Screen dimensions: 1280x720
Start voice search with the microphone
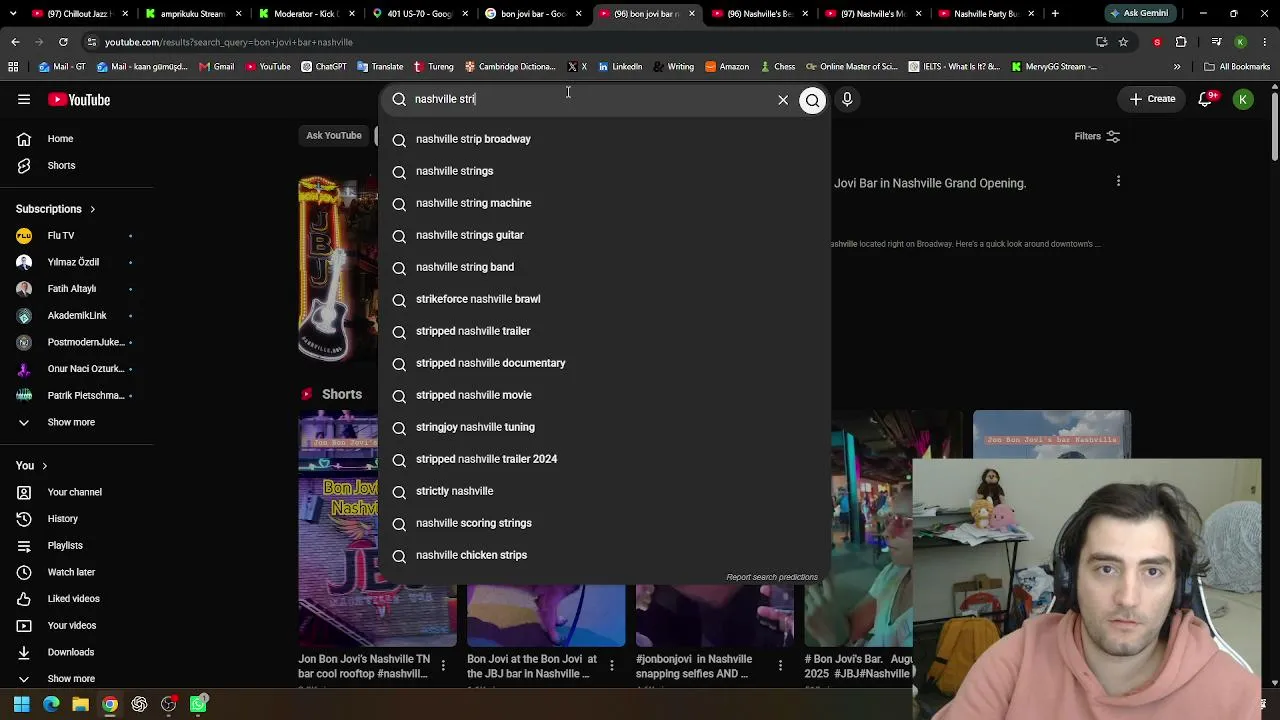(x=847, y=99)
